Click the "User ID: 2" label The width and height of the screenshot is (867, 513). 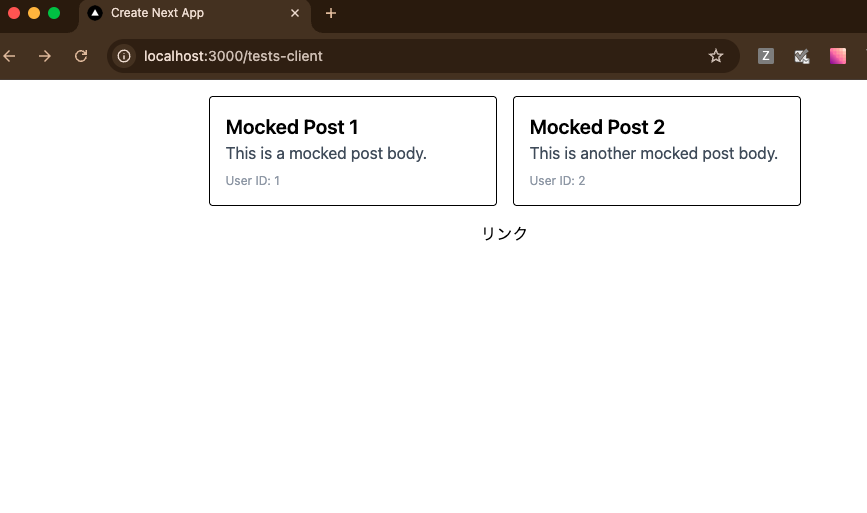coord(557,181)
